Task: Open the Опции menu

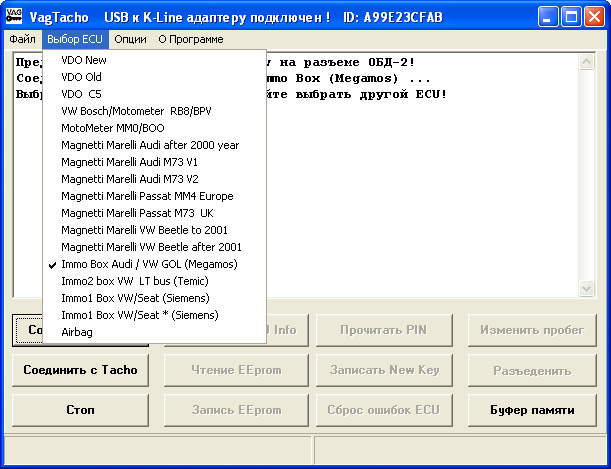Action: 131,39
